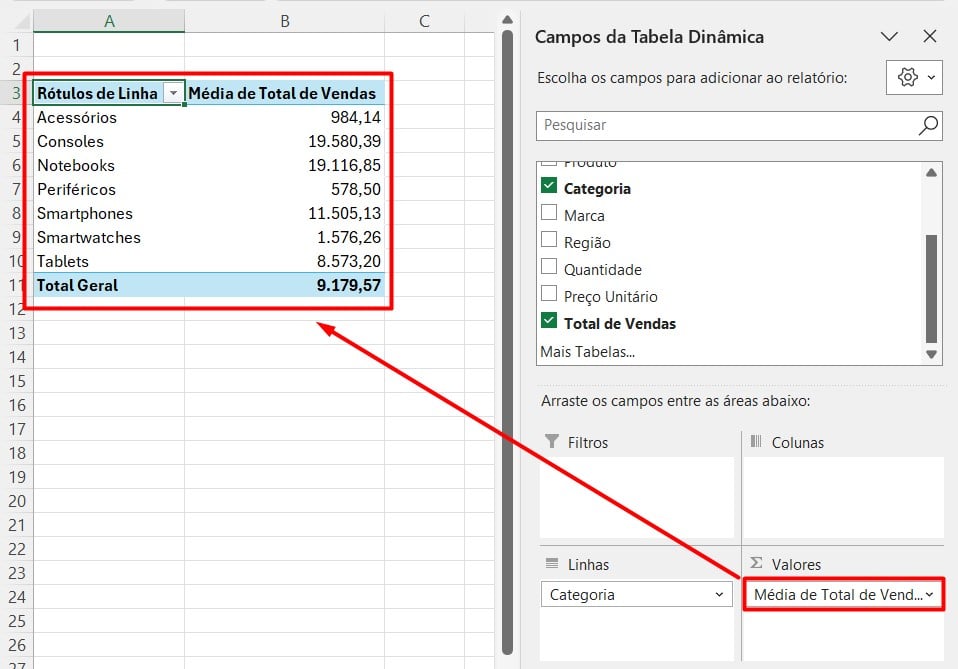The image size is (958, 669).
Task: Click the Linhas area icon
Action: (552, 563)
